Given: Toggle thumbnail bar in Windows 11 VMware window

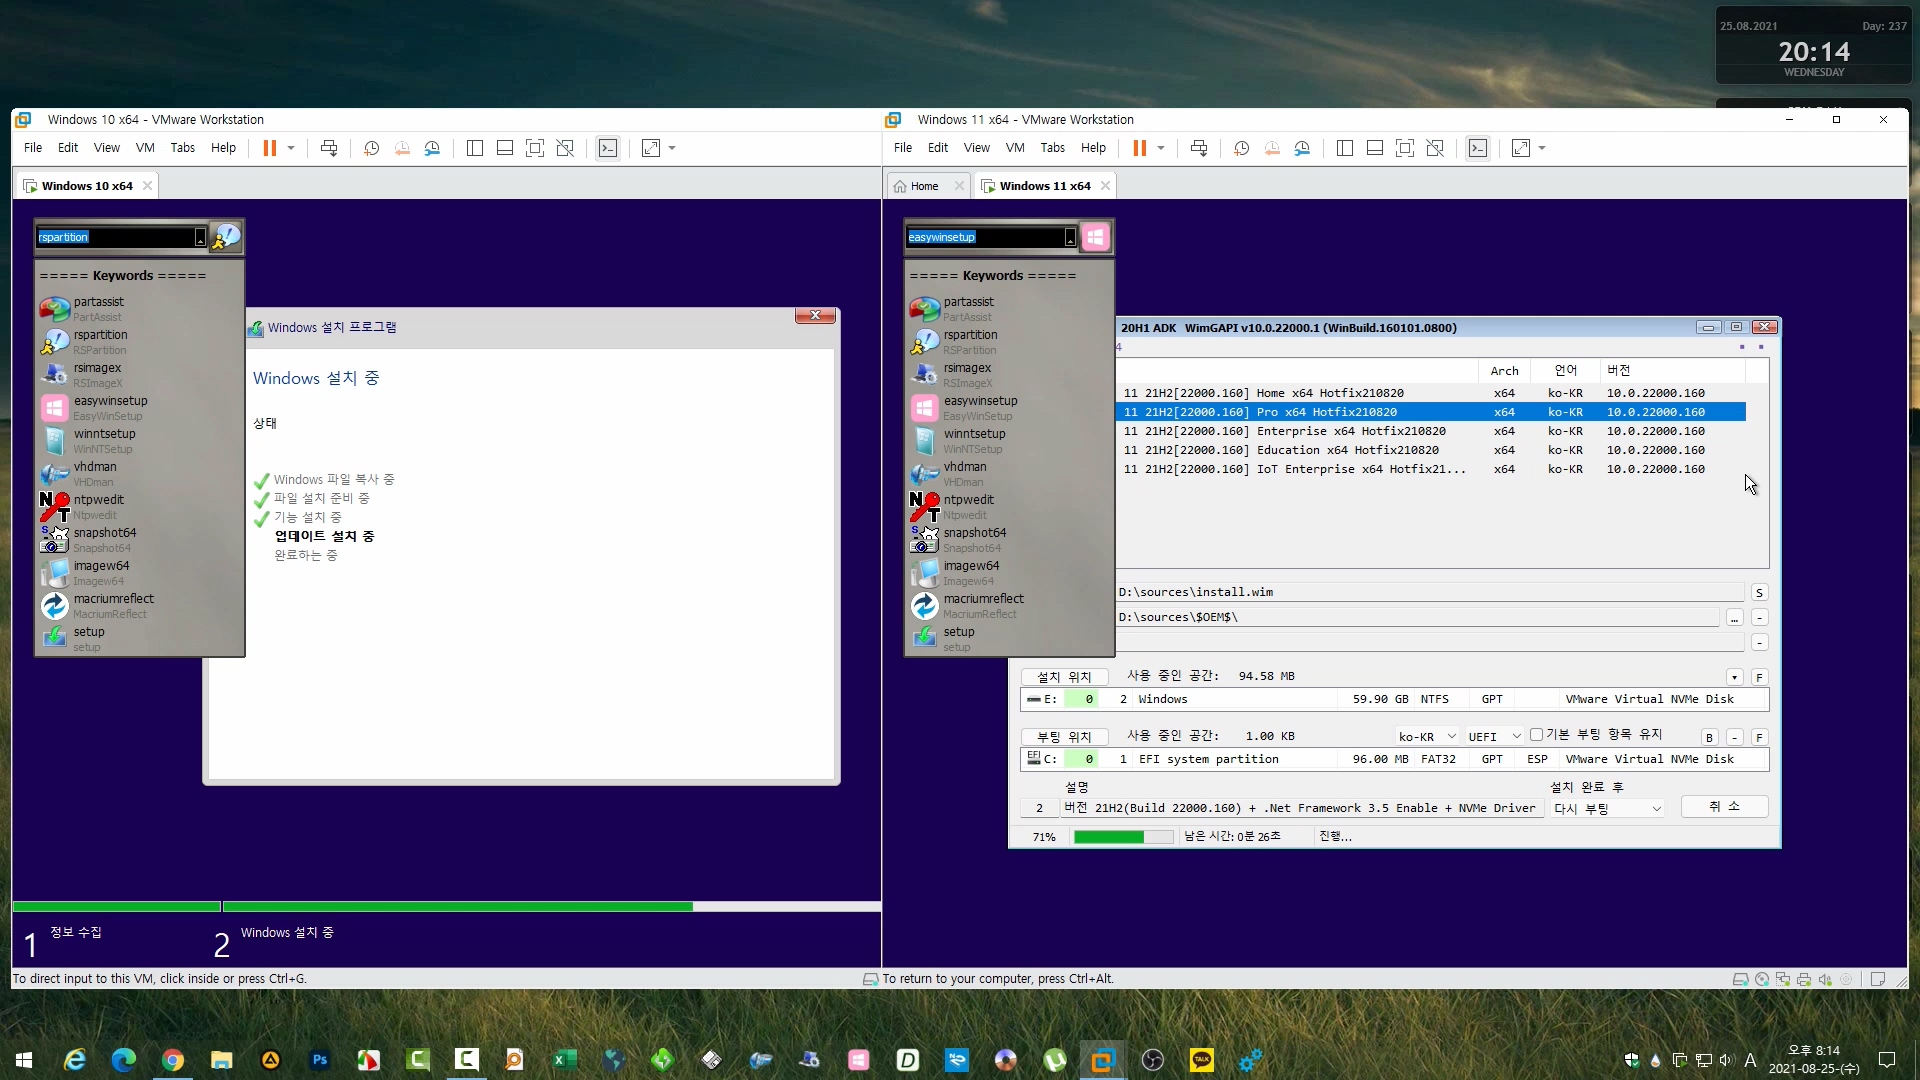Looking at the screenshot, I should (1375, 148).
